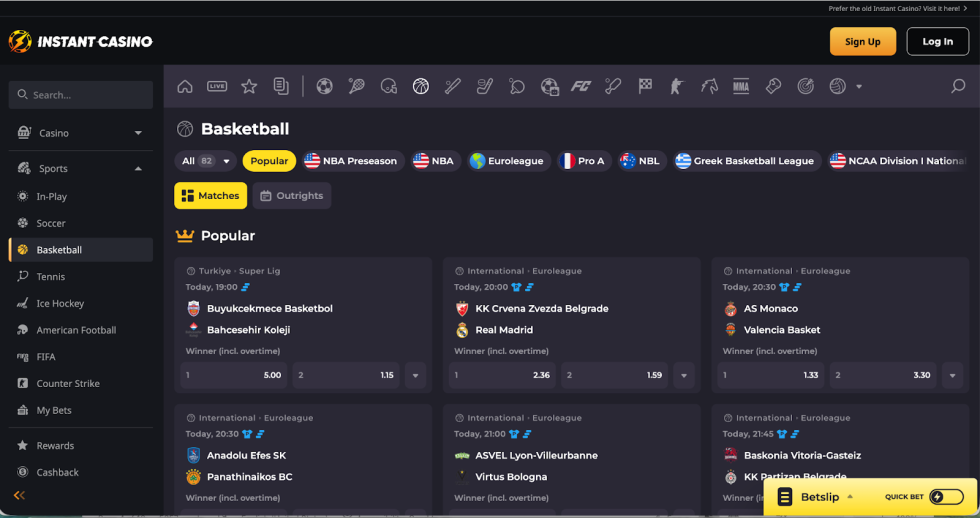
Task: Switch to the Outrights tab
Action: coord(291,196)
